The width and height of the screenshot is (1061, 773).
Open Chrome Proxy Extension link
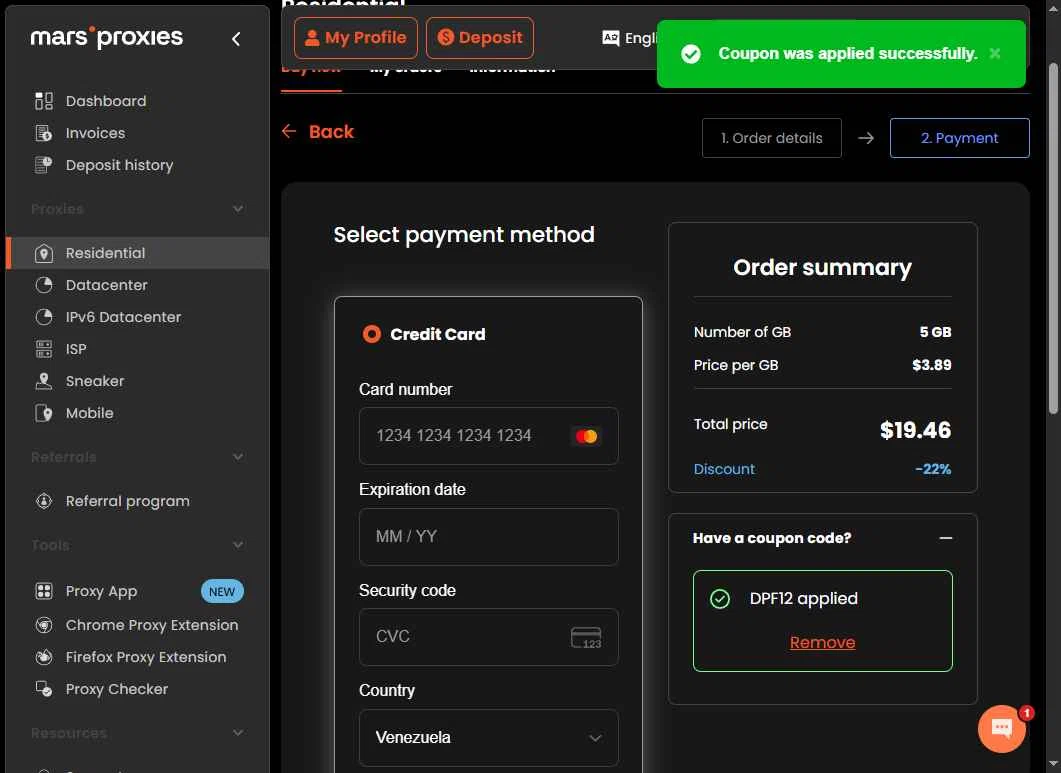[152, 625]
